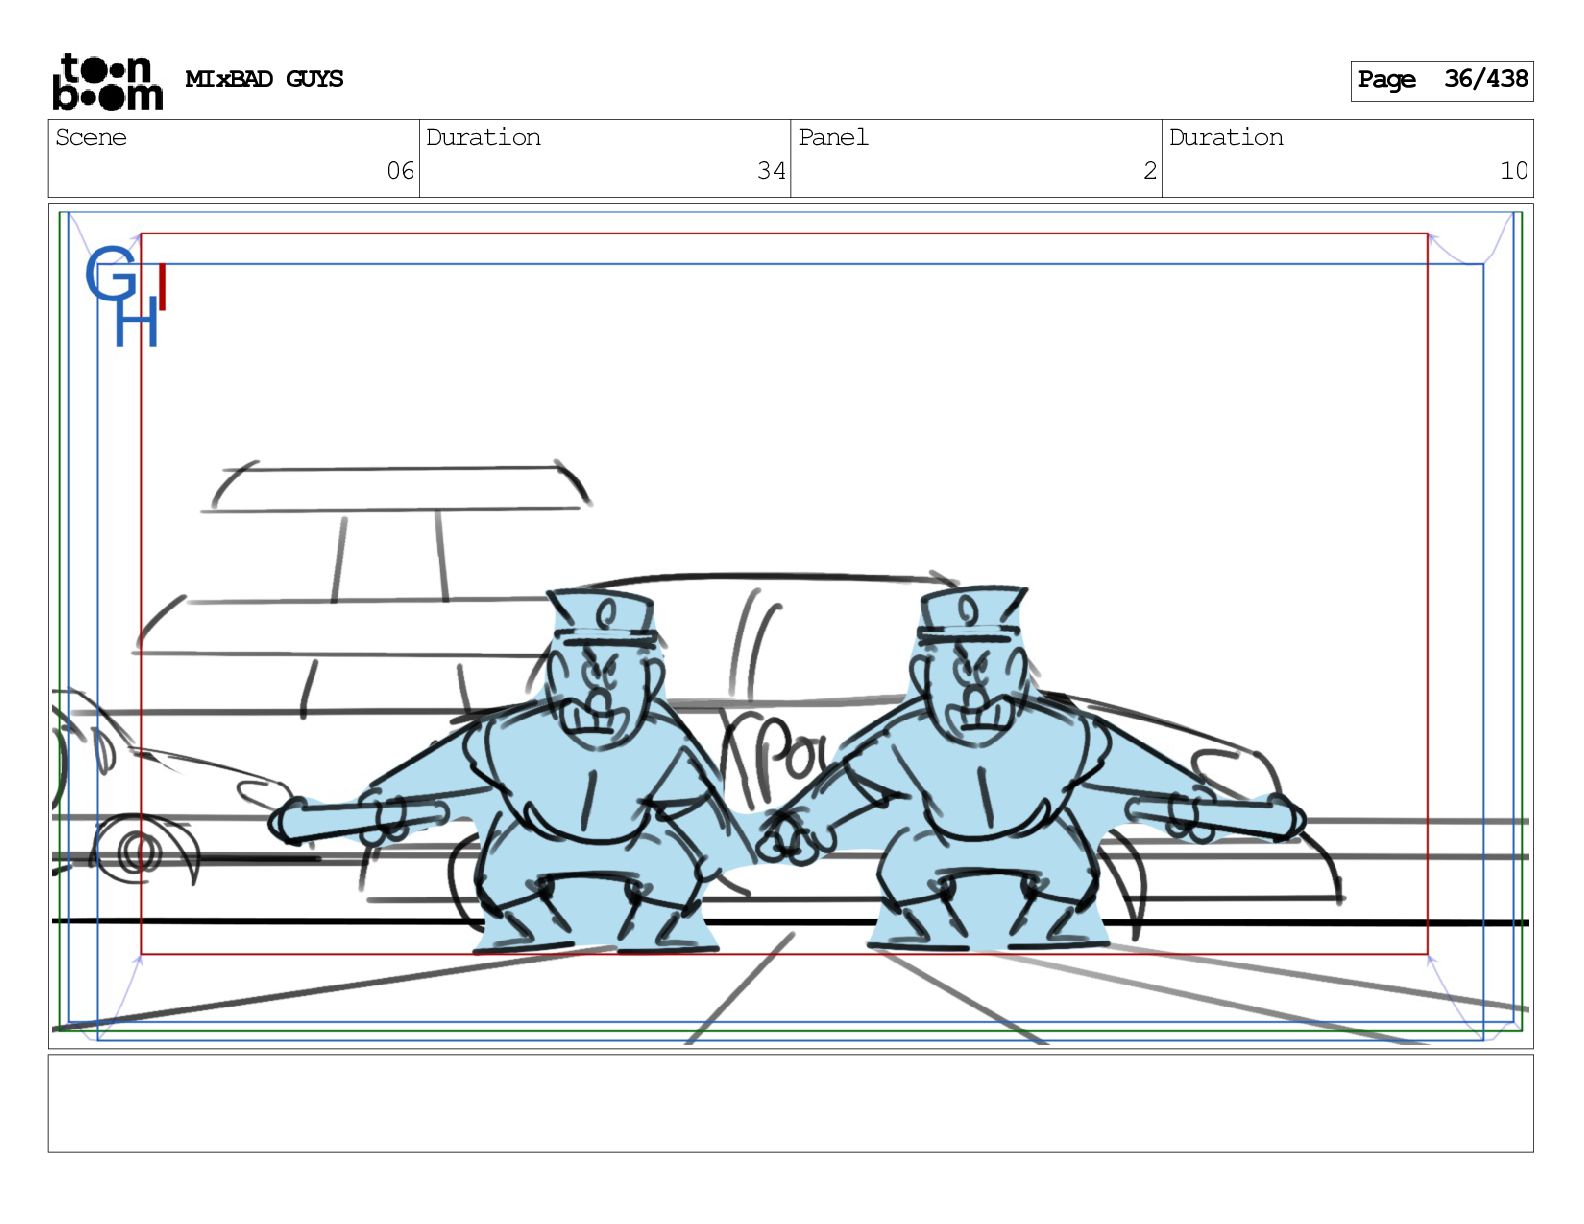This screenshot has width=1584, height=1224.
Task: Select the 'MIxBAD GUYS' project title
Action: click(264, 79)
